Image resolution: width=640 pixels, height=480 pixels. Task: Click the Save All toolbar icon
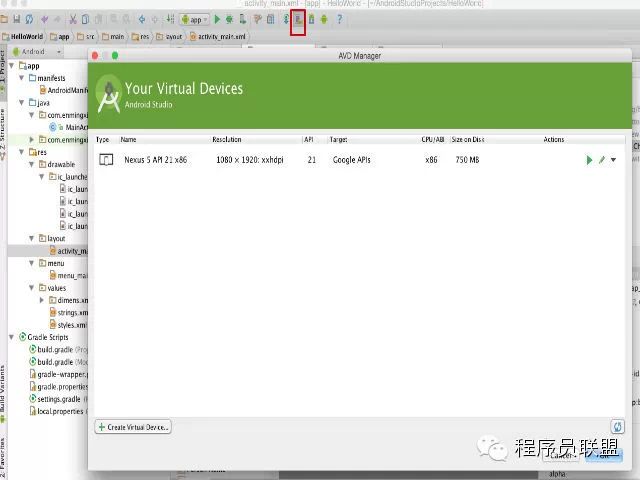pos(17,19)
